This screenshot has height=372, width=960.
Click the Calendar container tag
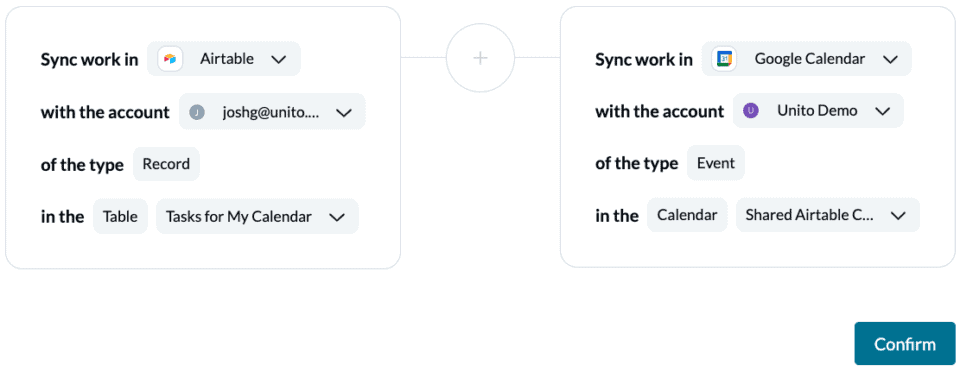(687, 215)
